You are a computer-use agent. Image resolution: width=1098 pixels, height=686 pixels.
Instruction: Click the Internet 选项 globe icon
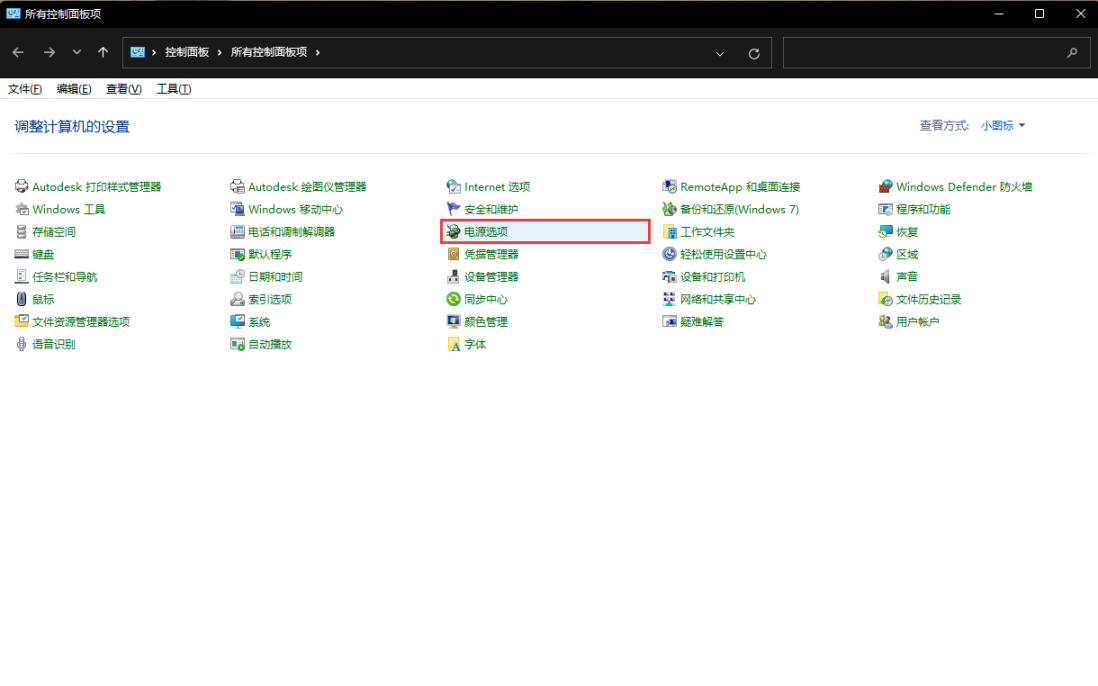pyautogui.click(x=454, y=187)
